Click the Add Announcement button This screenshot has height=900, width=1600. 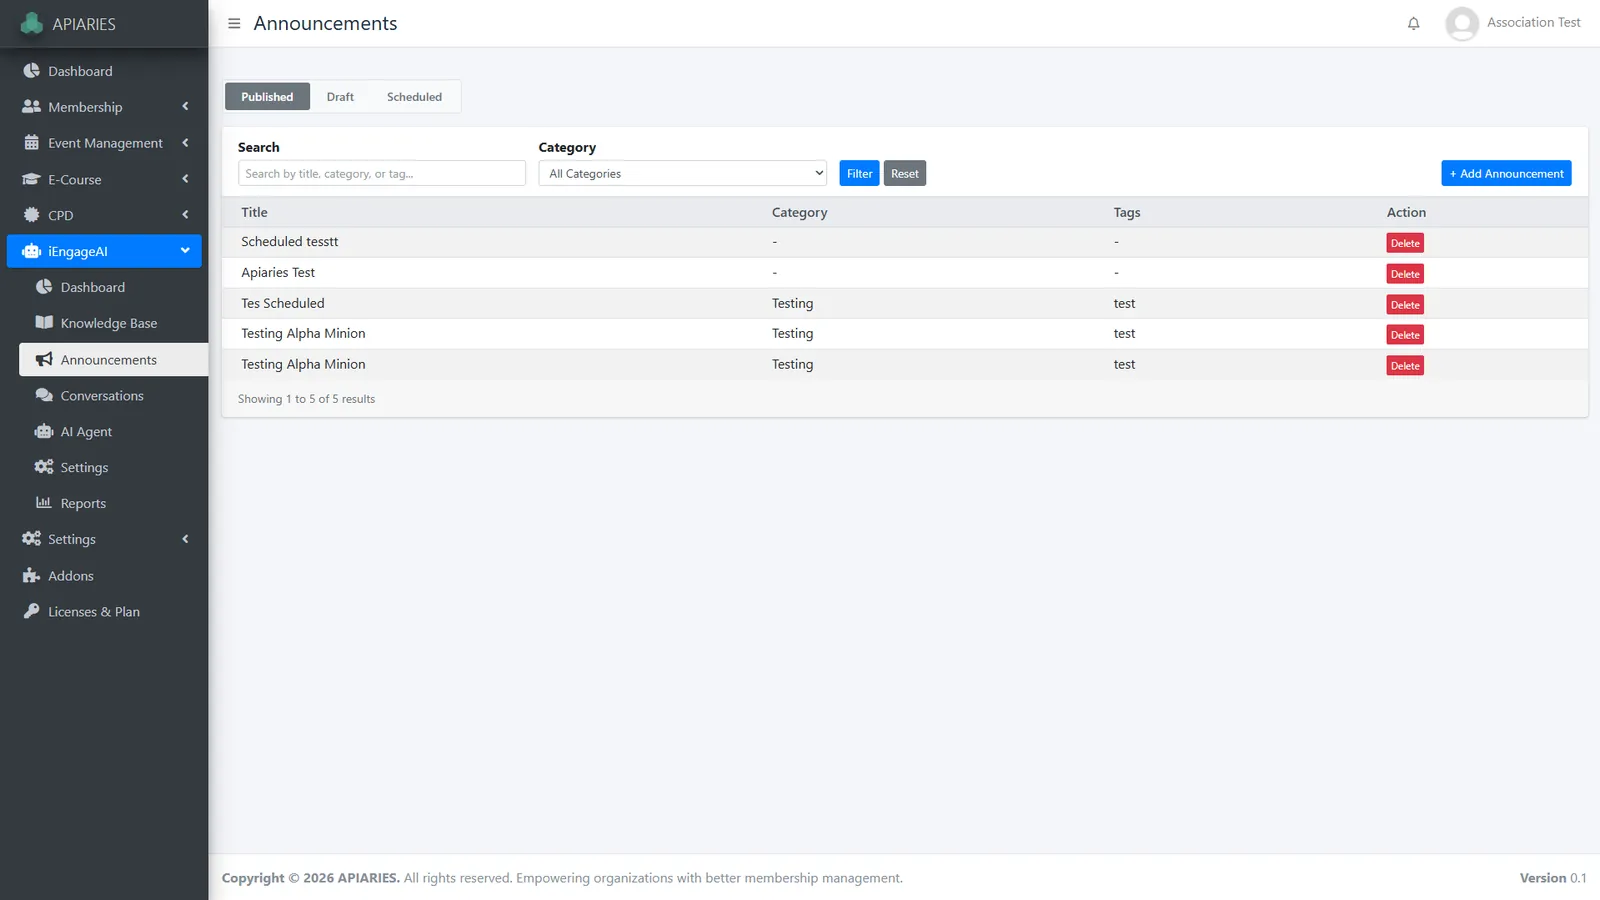(x=1506, y=173)
